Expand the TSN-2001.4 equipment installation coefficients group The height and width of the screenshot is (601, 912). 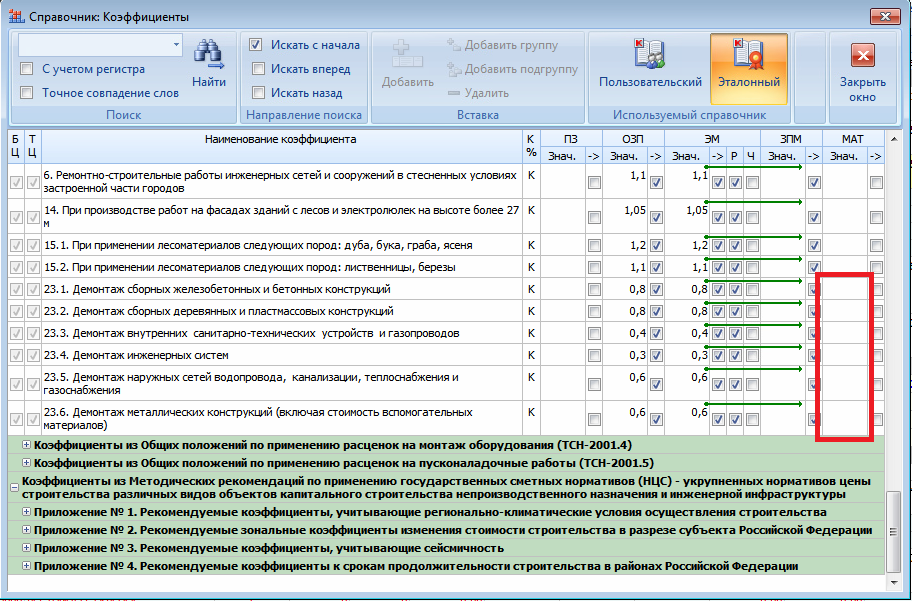point(25,445)
